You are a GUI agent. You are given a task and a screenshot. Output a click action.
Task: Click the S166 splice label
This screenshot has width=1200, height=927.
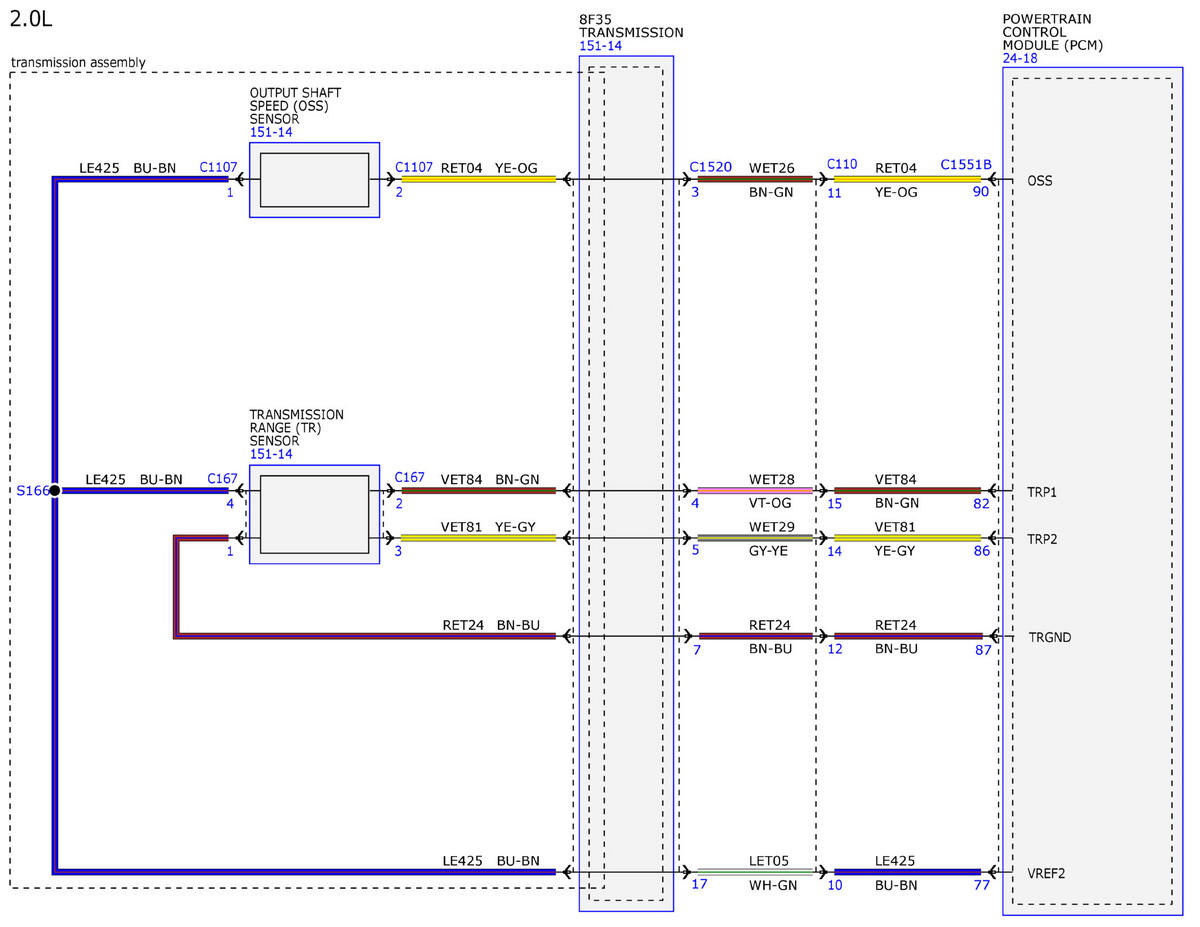pos(31,491)
